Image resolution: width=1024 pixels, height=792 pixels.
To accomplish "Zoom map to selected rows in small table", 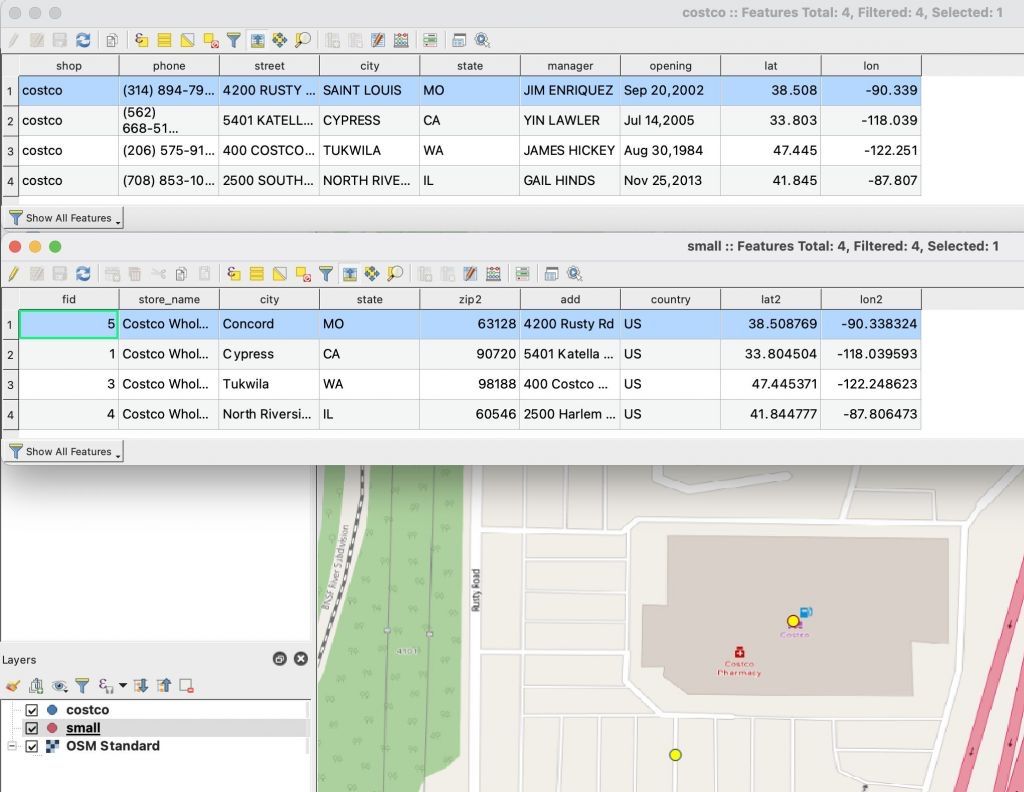I will coord(394,274).
